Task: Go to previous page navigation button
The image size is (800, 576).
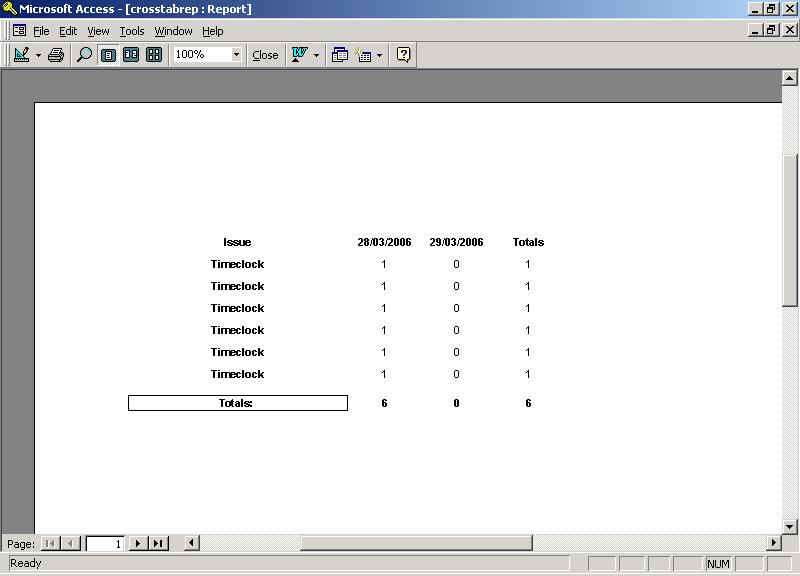Action: pyautogui.click(x=70, y=543)
